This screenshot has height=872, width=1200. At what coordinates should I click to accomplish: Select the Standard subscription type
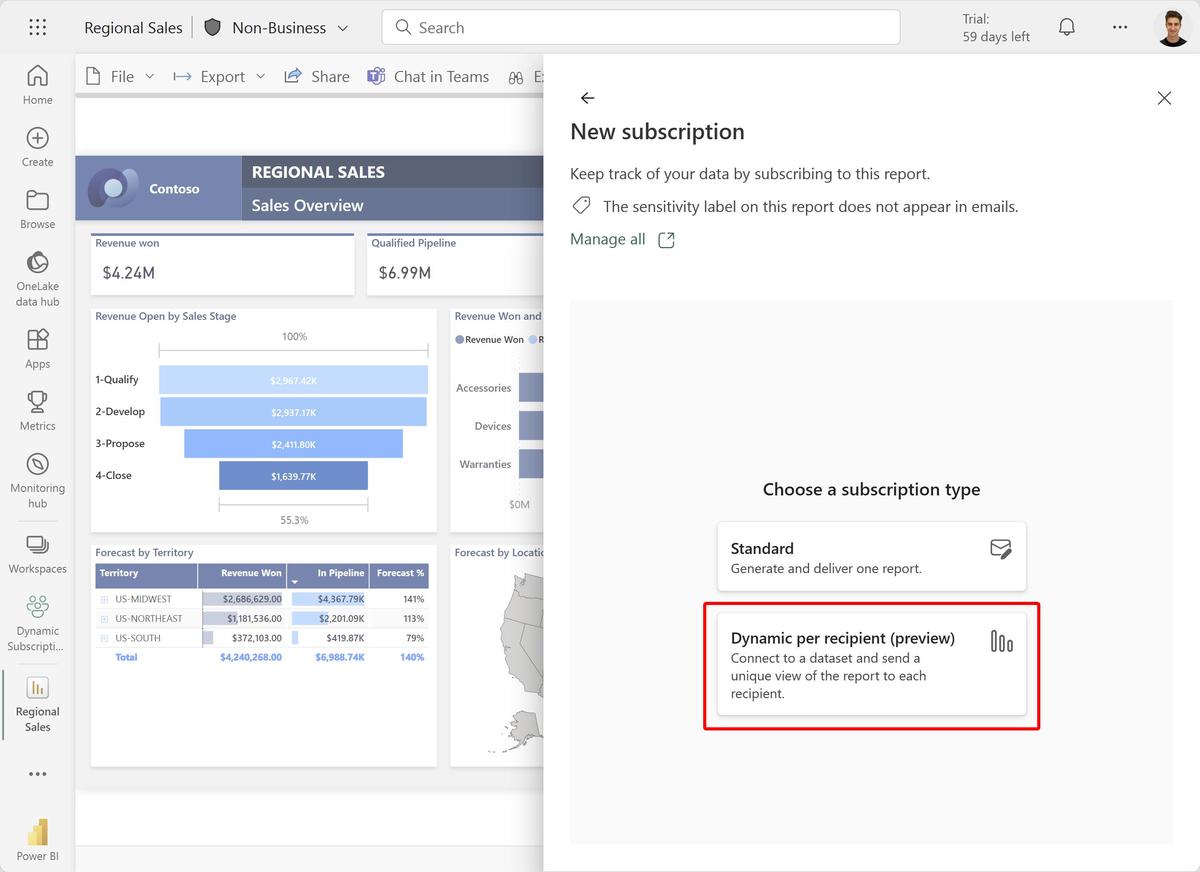871,557
